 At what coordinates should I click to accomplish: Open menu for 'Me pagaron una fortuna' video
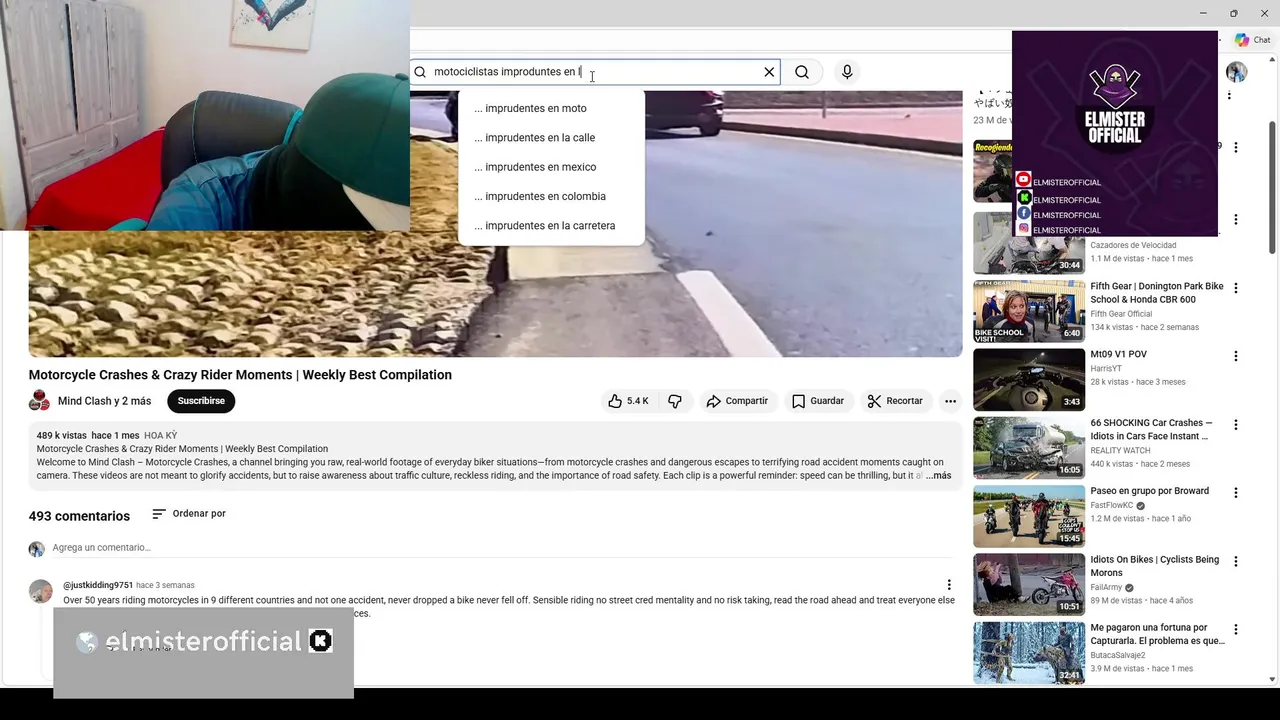pos(1236,630)
